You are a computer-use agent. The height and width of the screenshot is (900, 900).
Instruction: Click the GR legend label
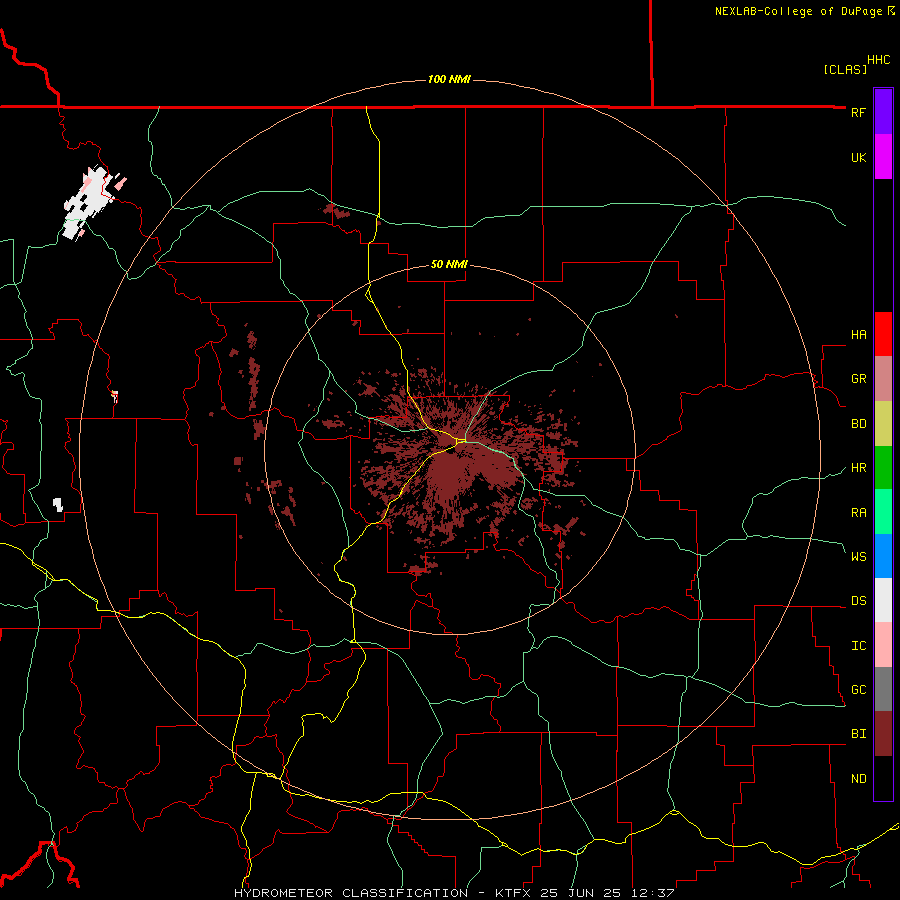point(858,379)
